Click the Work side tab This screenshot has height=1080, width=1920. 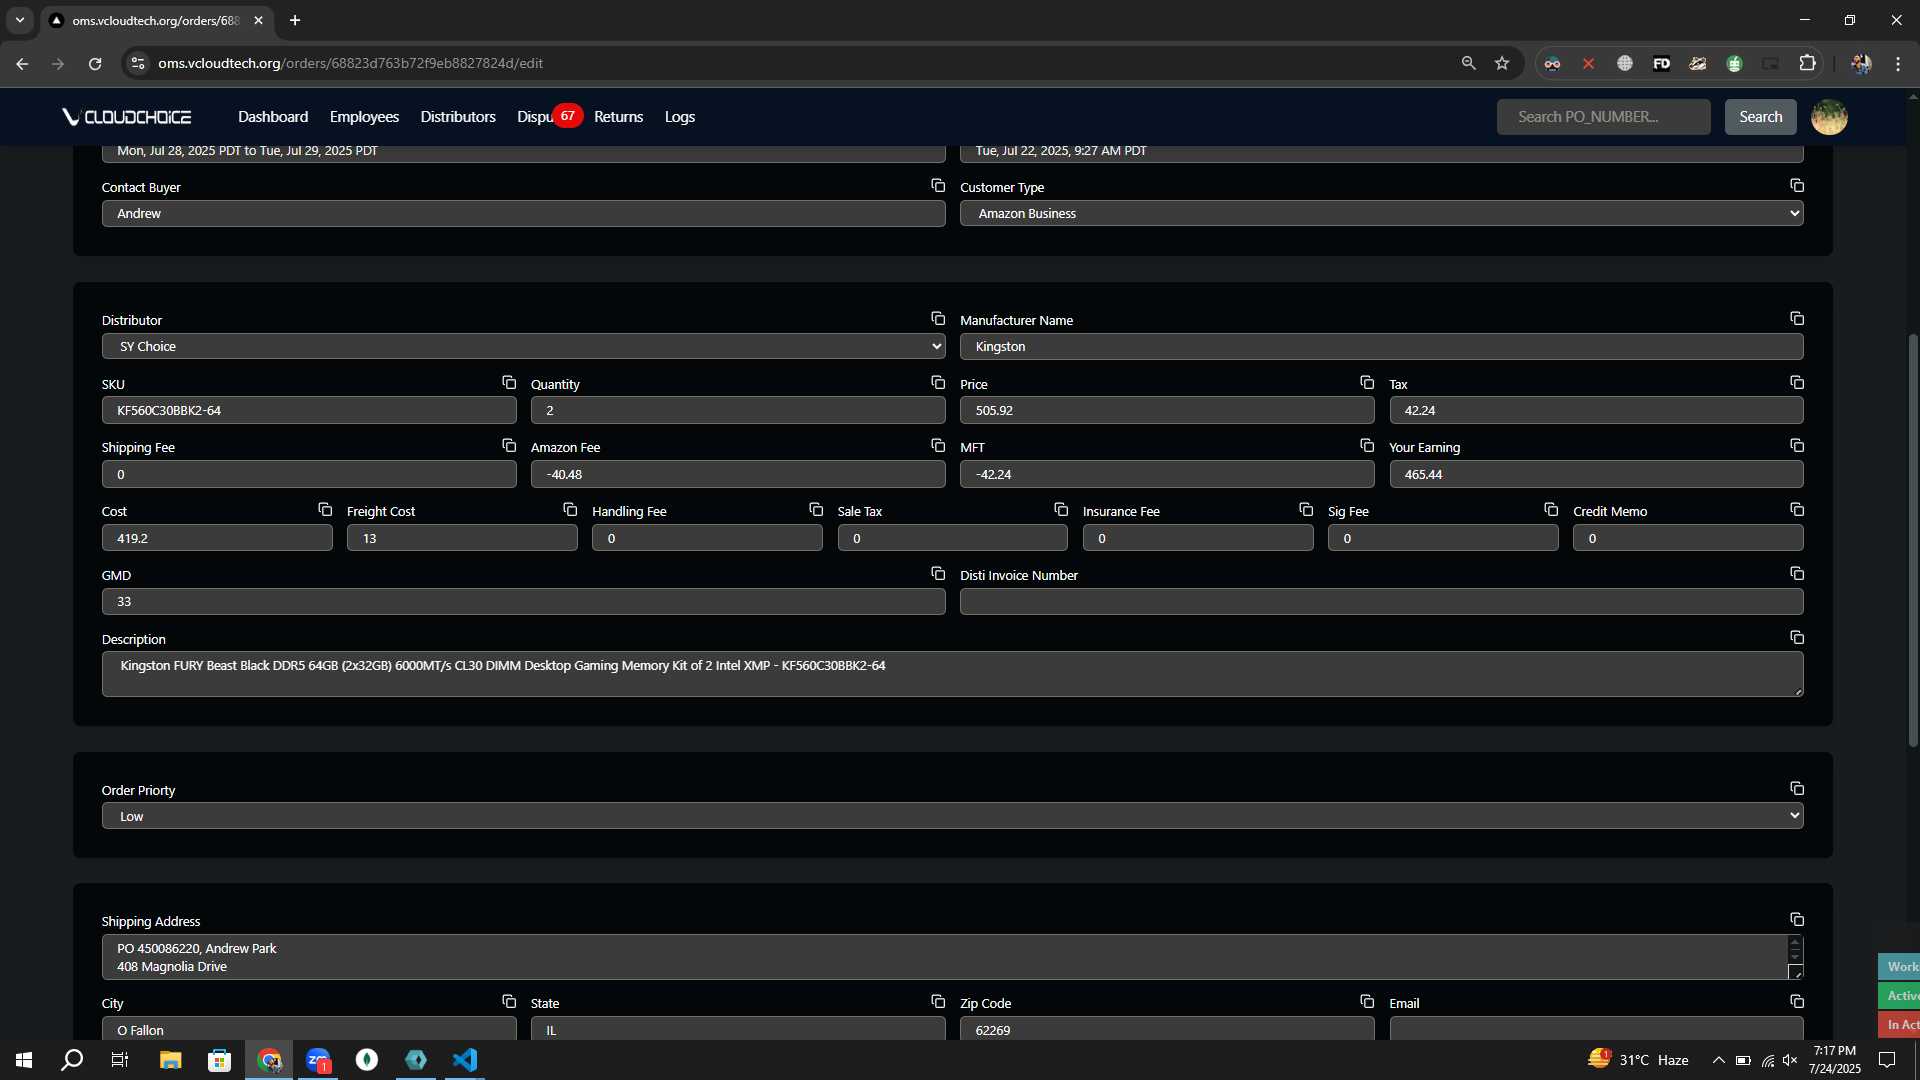pos(1899,967)
